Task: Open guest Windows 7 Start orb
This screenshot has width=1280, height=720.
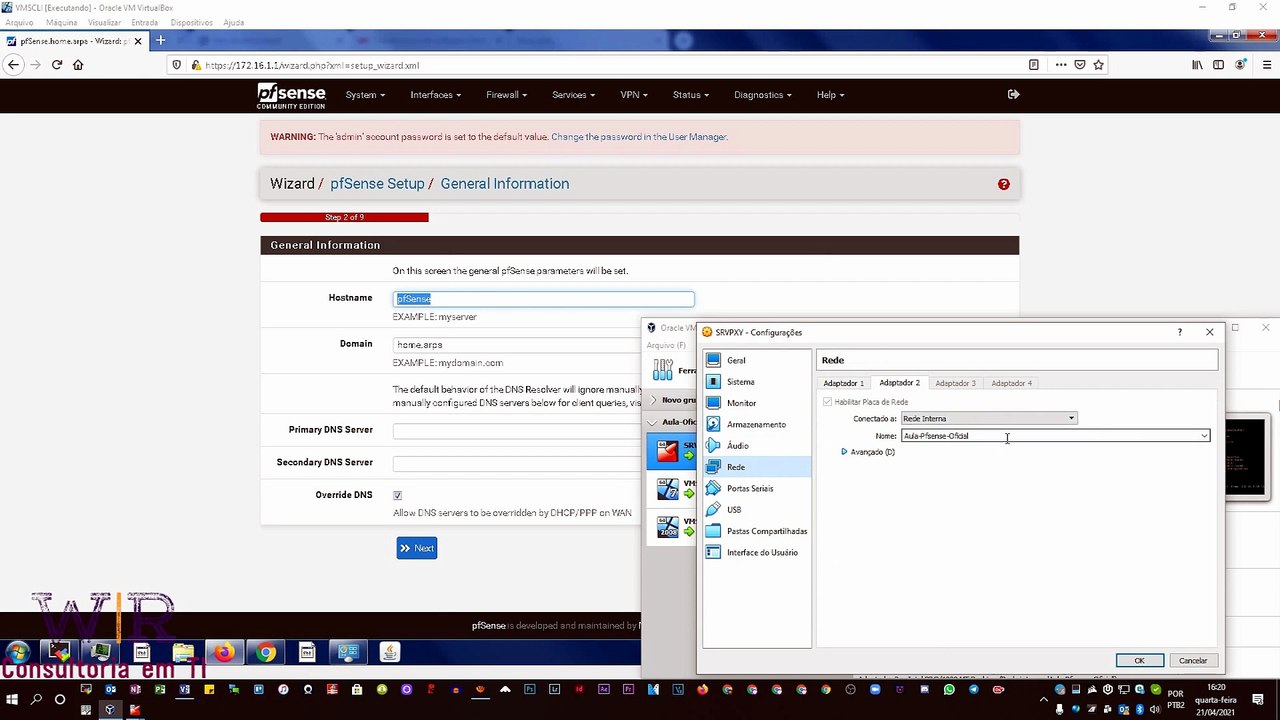Action: 17,653
